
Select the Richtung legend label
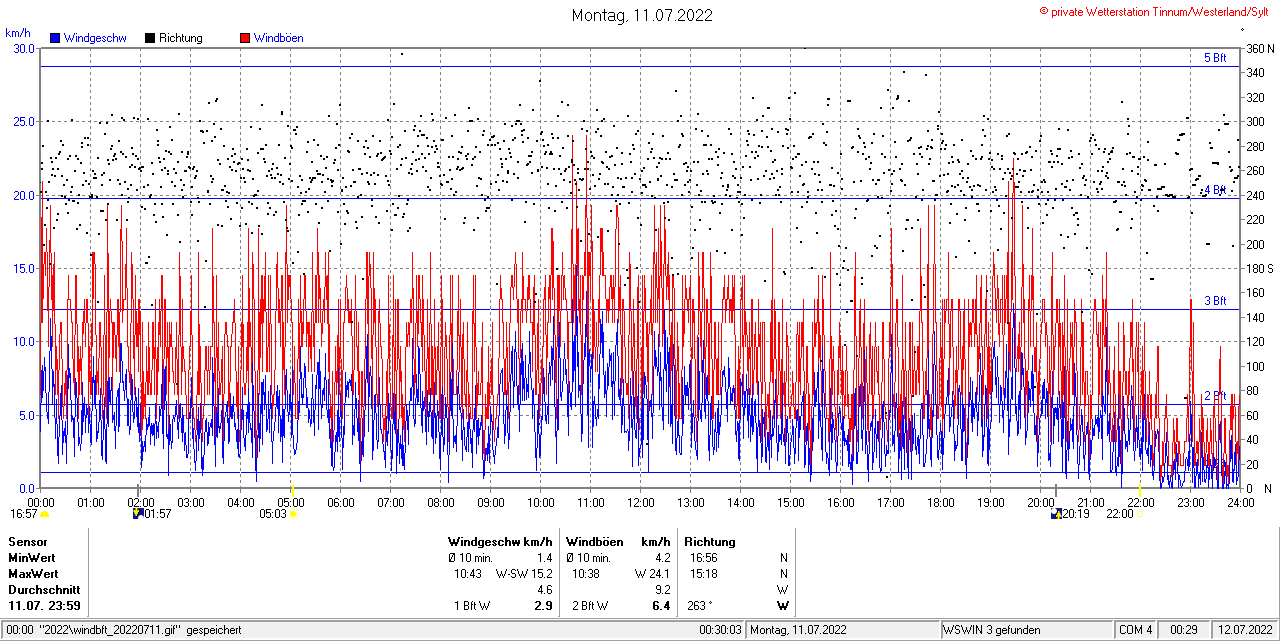point(181,38)
